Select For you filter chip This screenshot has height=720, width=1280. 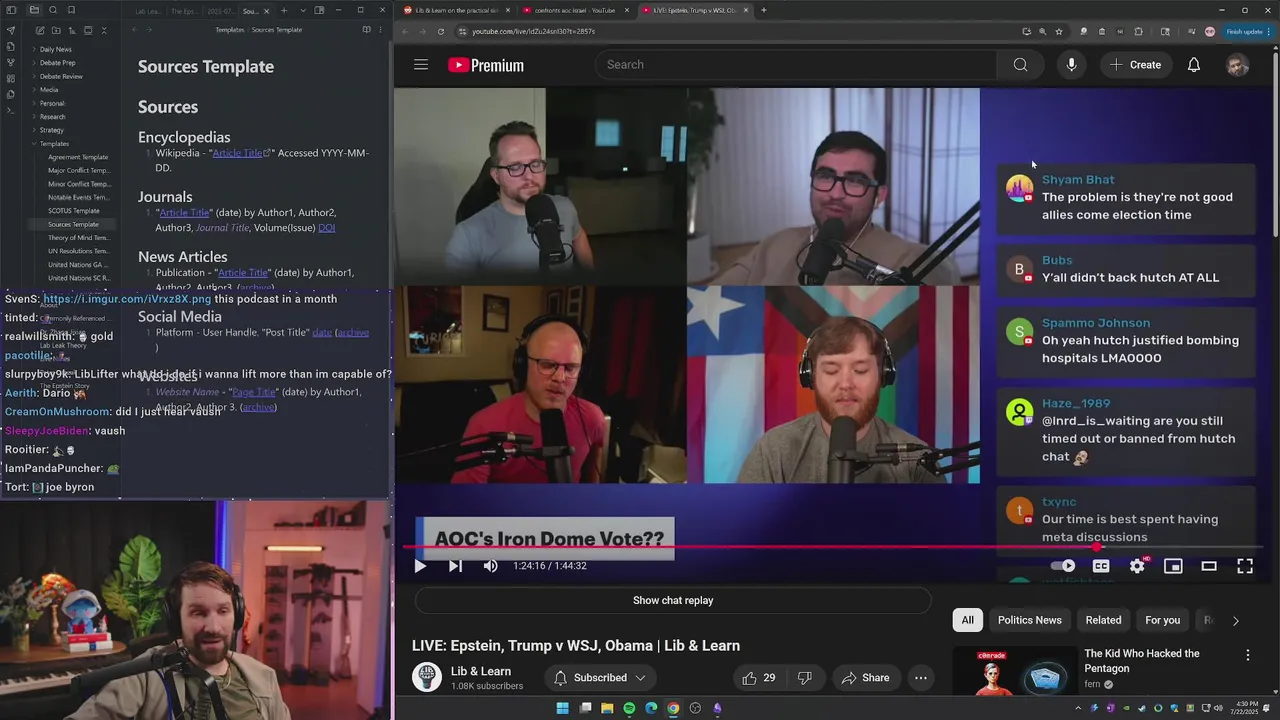pos(1162,620)
